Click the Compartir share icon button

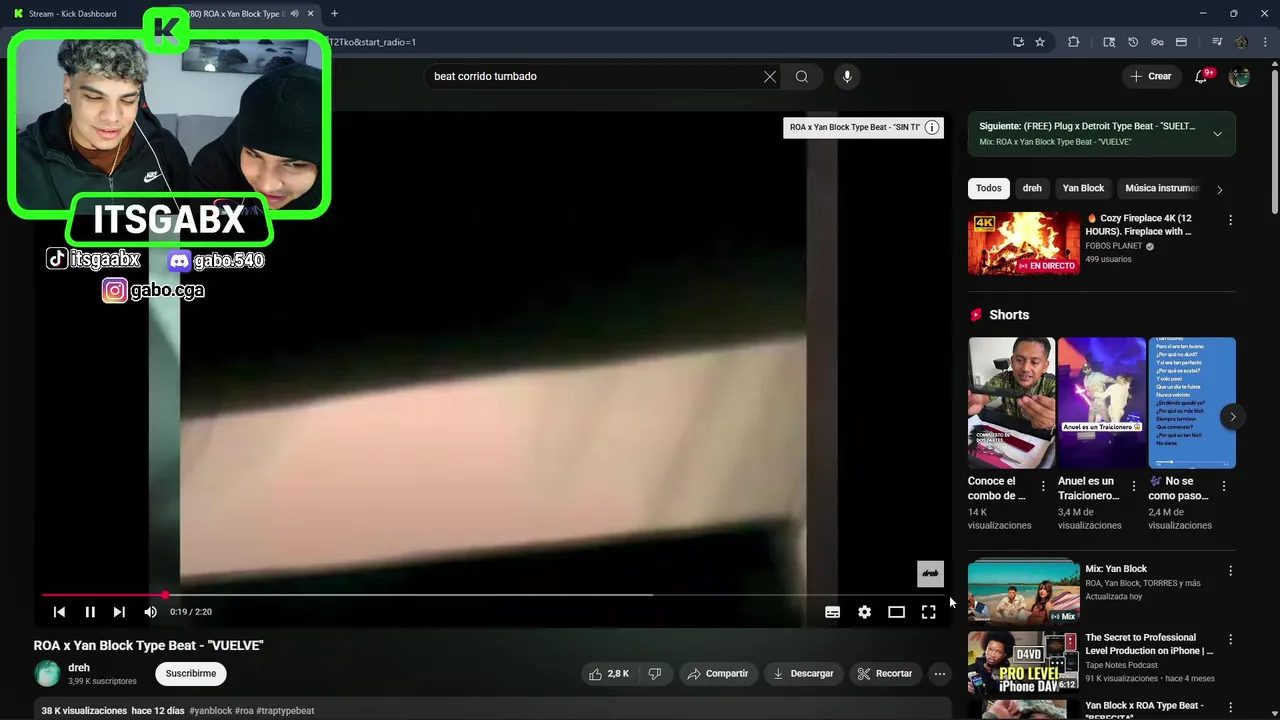pyautogui.click(x=717, y=674)
